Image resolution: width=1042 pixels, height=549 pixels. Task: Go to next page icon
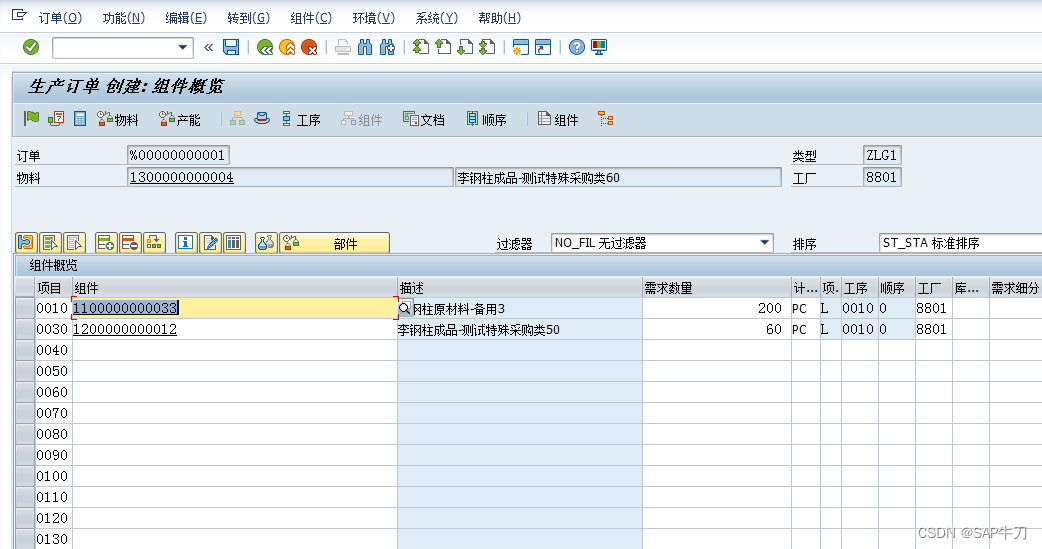(465, 47)
